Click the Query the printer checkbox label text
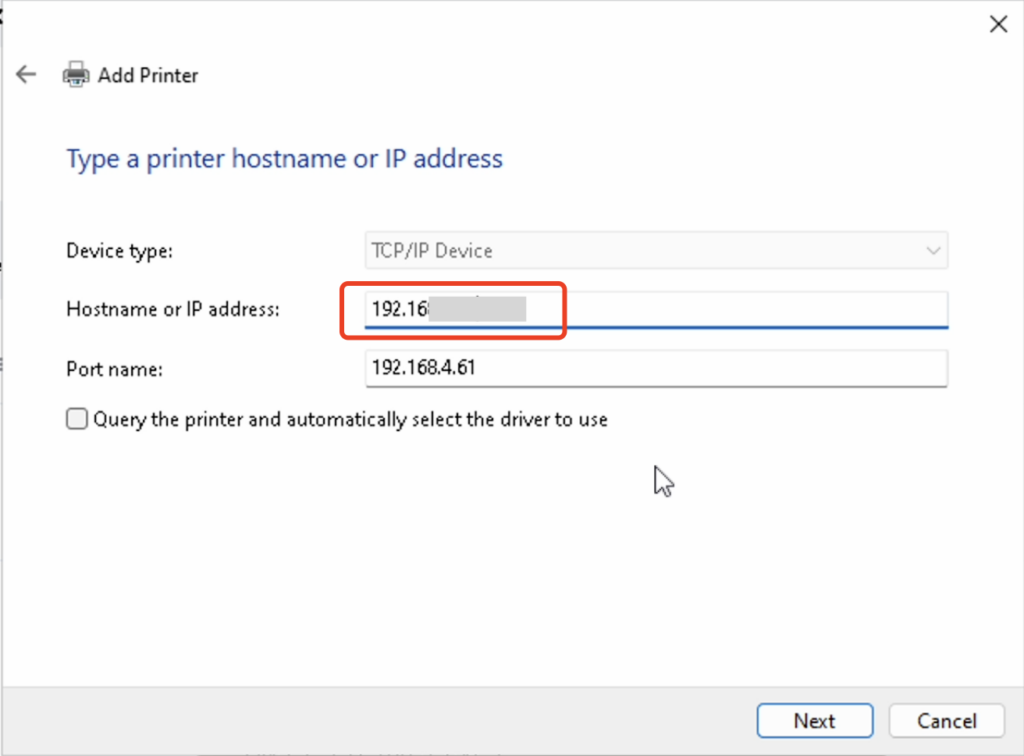Screen dimensions: 1024x756 pyautogui.click(x=350, y=420)
